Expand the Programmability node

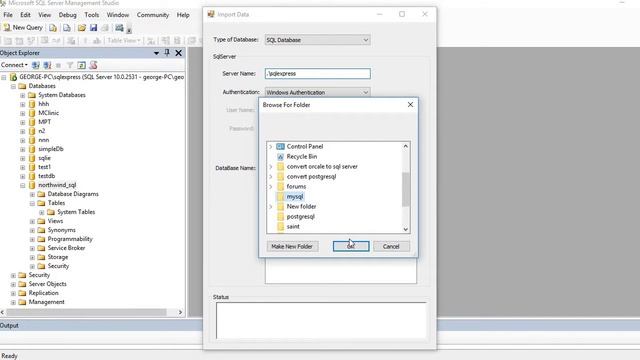pyautogui.click(x=32, y=239)
